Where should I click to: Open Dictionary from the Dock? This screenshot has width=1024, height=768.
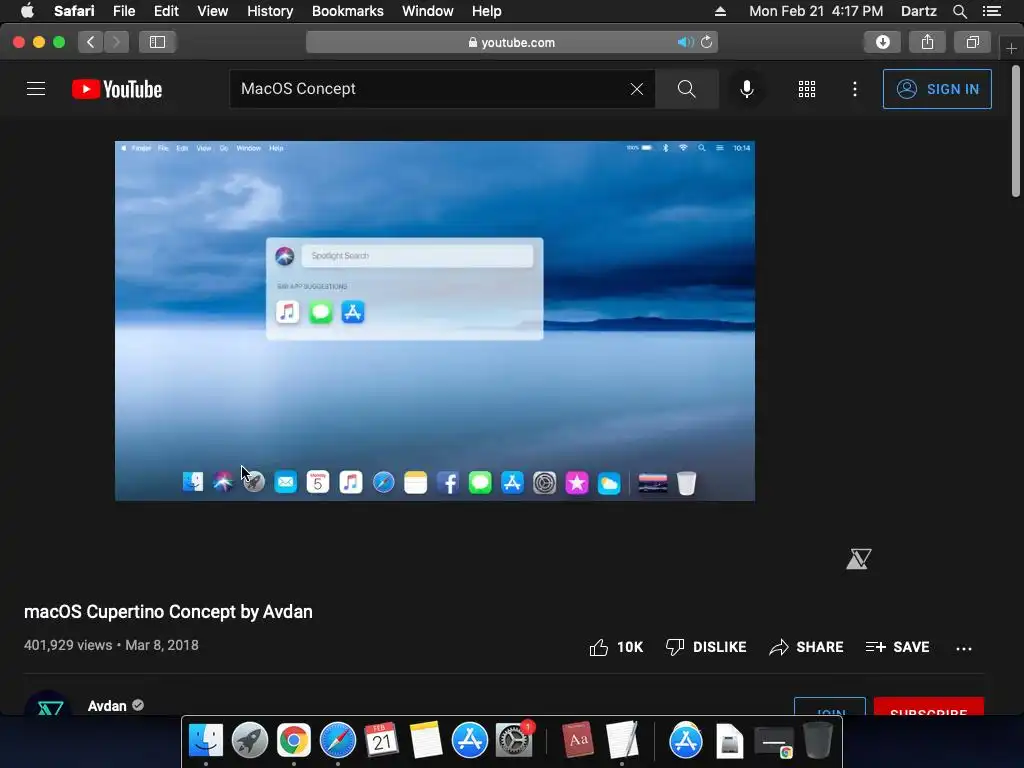point(578,740)
